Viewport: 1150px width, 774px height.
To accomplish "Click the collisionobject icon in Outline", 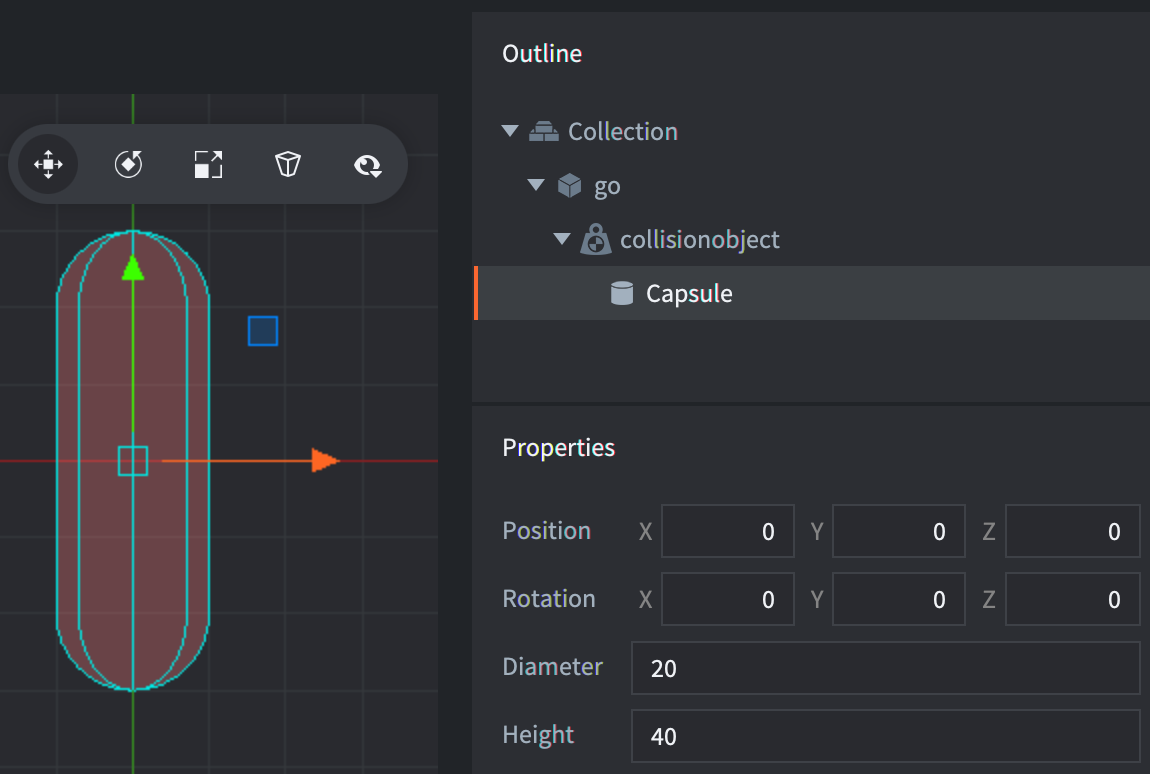I will 595,240.
